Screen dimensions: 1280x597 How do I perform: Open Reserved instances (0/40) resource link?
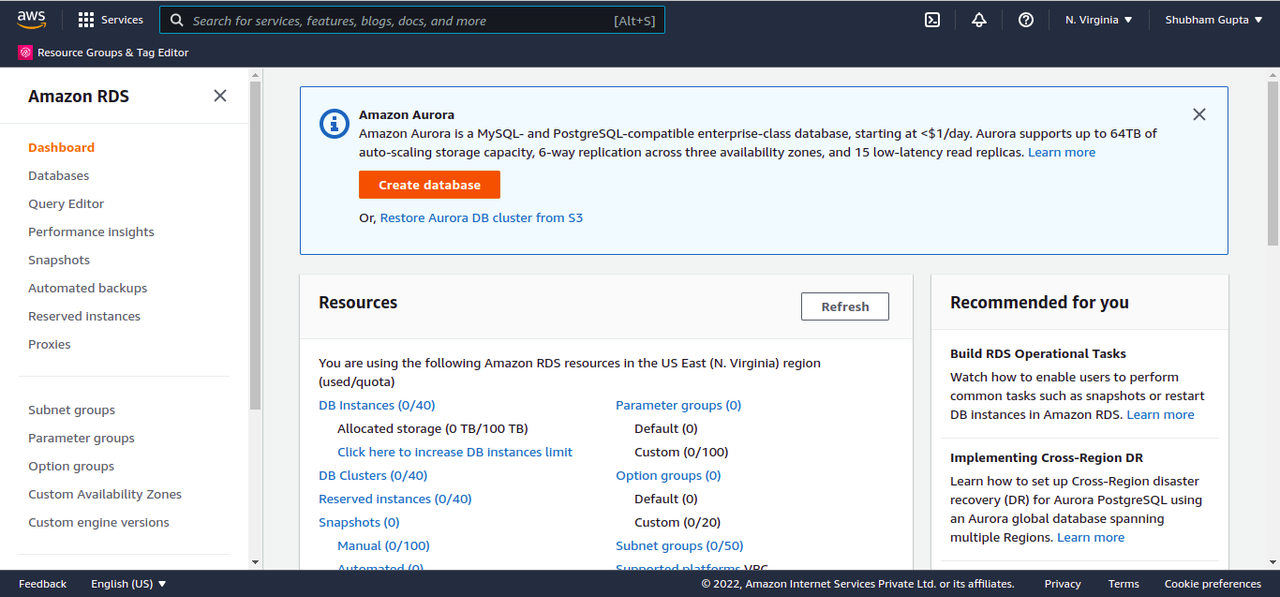395,498
